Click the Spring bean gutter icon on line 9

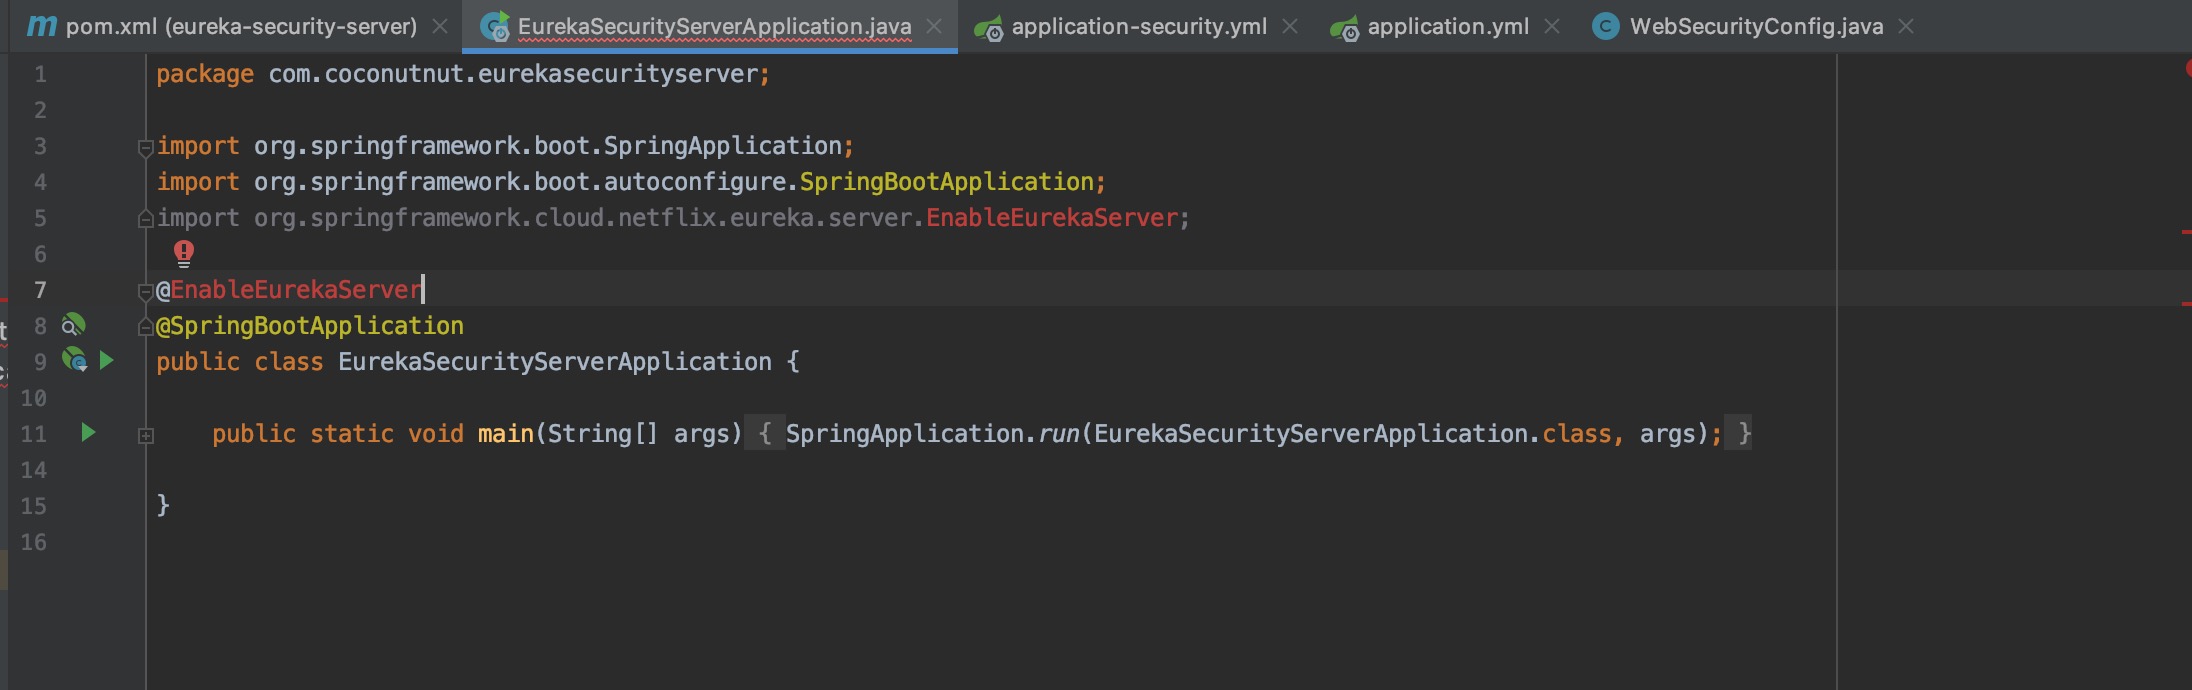pos(74,360)
